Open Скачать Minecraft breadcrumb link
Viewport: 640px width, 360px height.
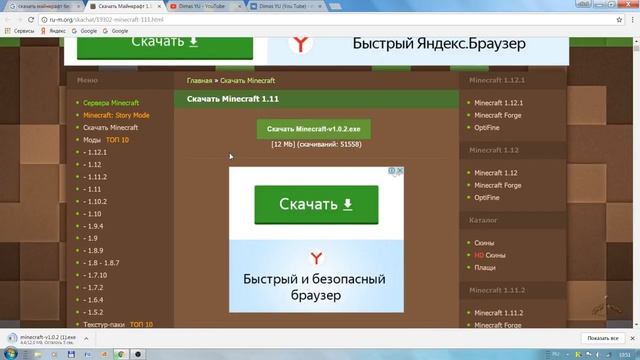pyautogui.click(x=247, y=81)
